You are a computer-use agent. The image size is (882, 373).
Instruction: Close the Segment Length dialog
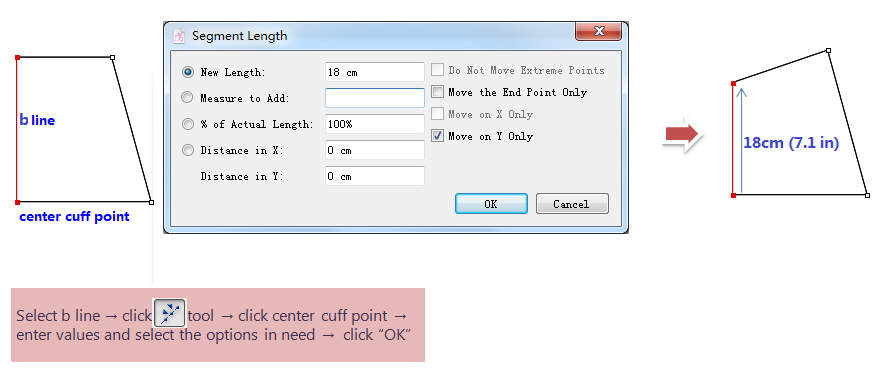(x=598, y=32)
